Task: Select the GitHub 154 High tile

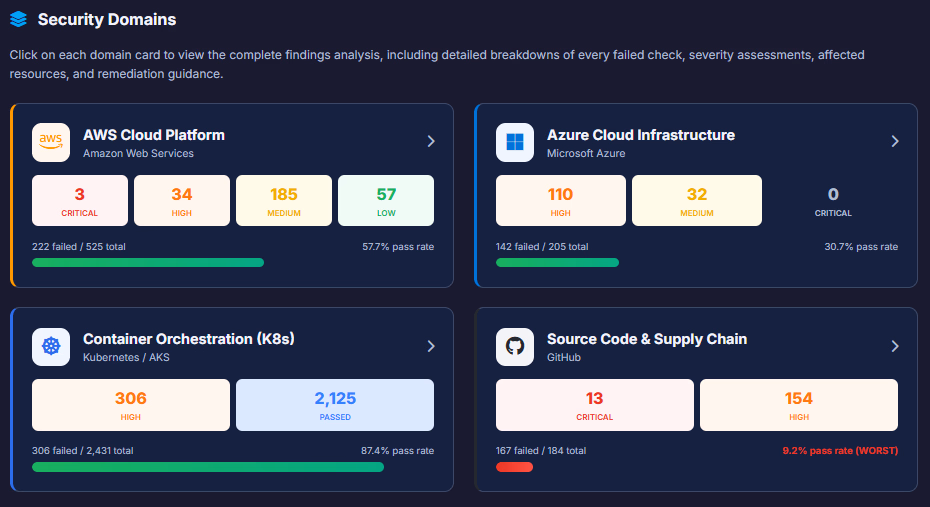Action: (799, 405)
